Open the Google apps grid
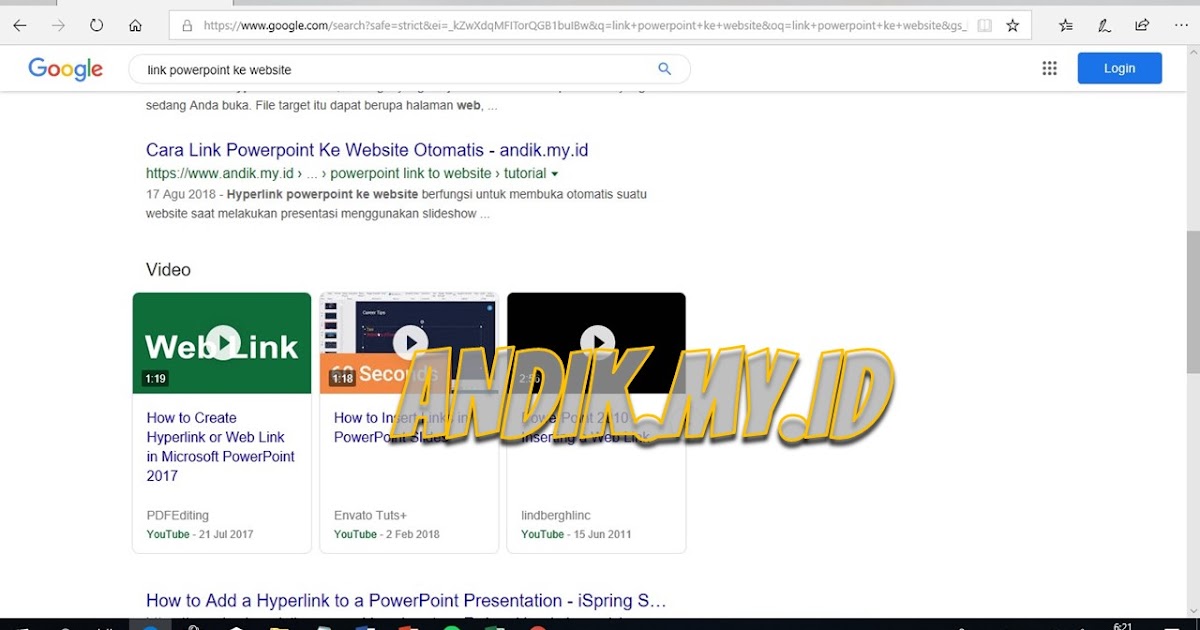Screen dimensions: 1200x630 pyautogui.click(x=1049, y=67)
